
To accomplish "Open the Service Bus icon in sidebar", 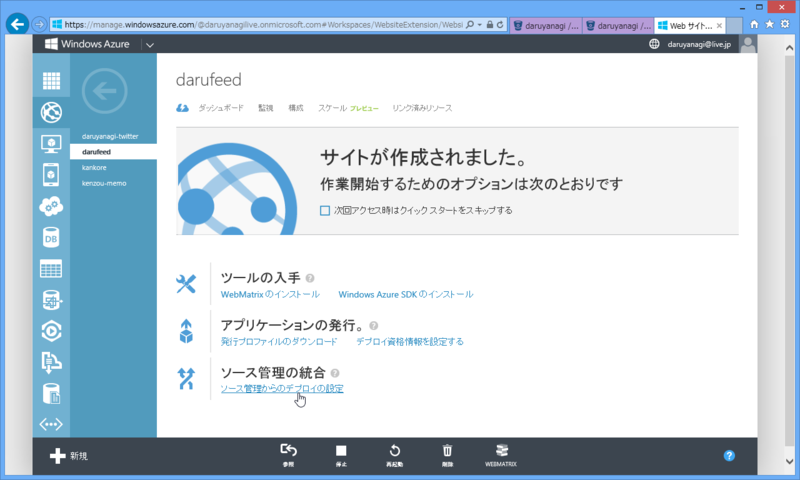I will pos(51,363).
